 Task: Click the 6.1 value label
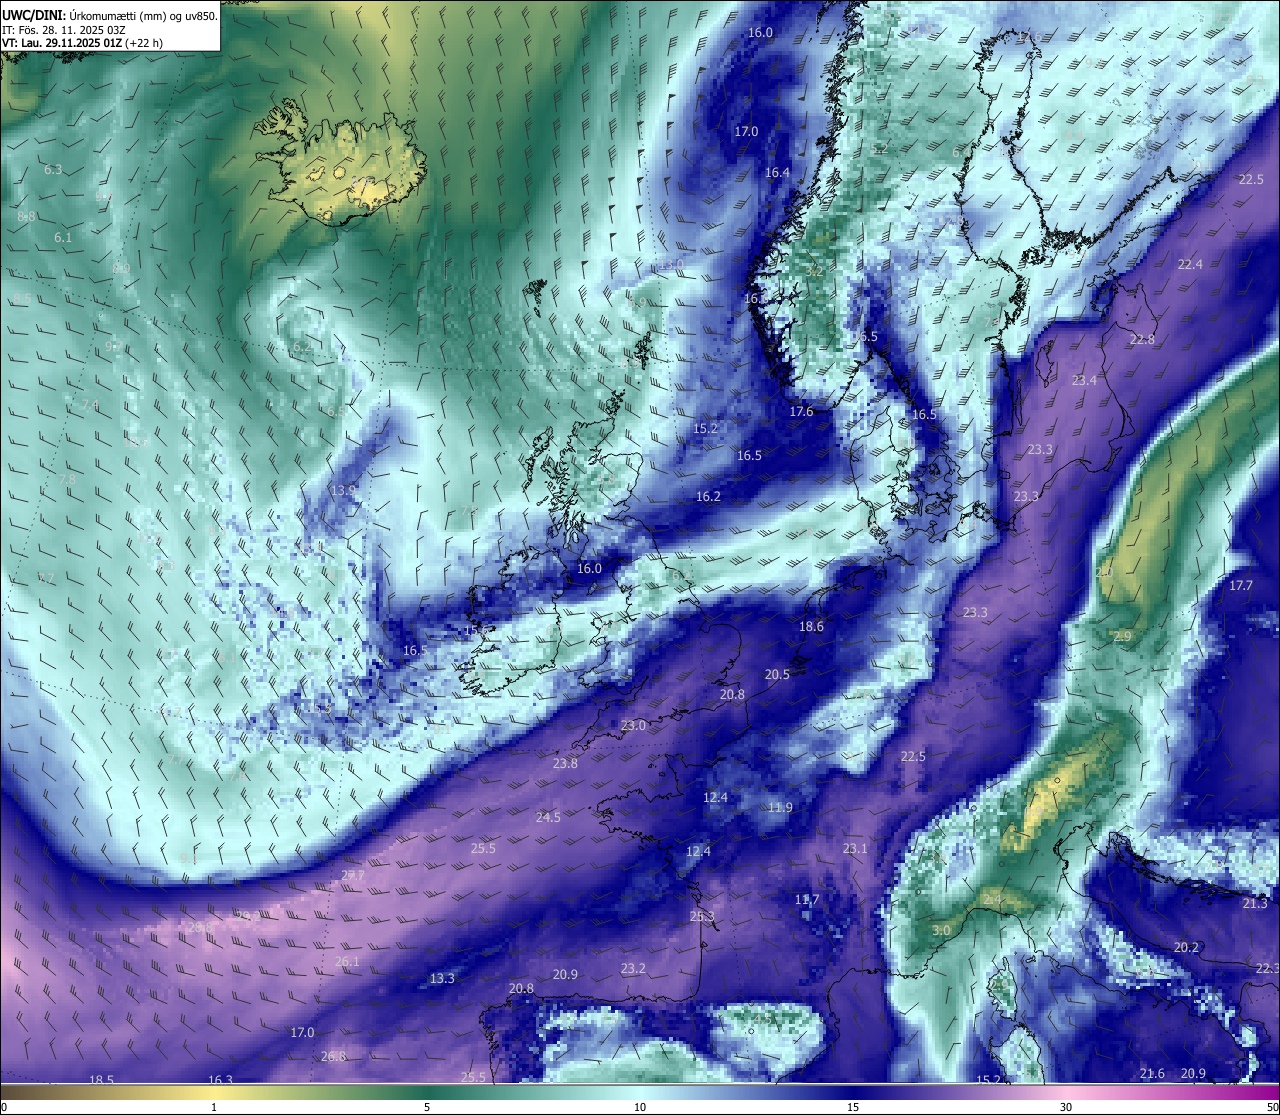[63, 238]
